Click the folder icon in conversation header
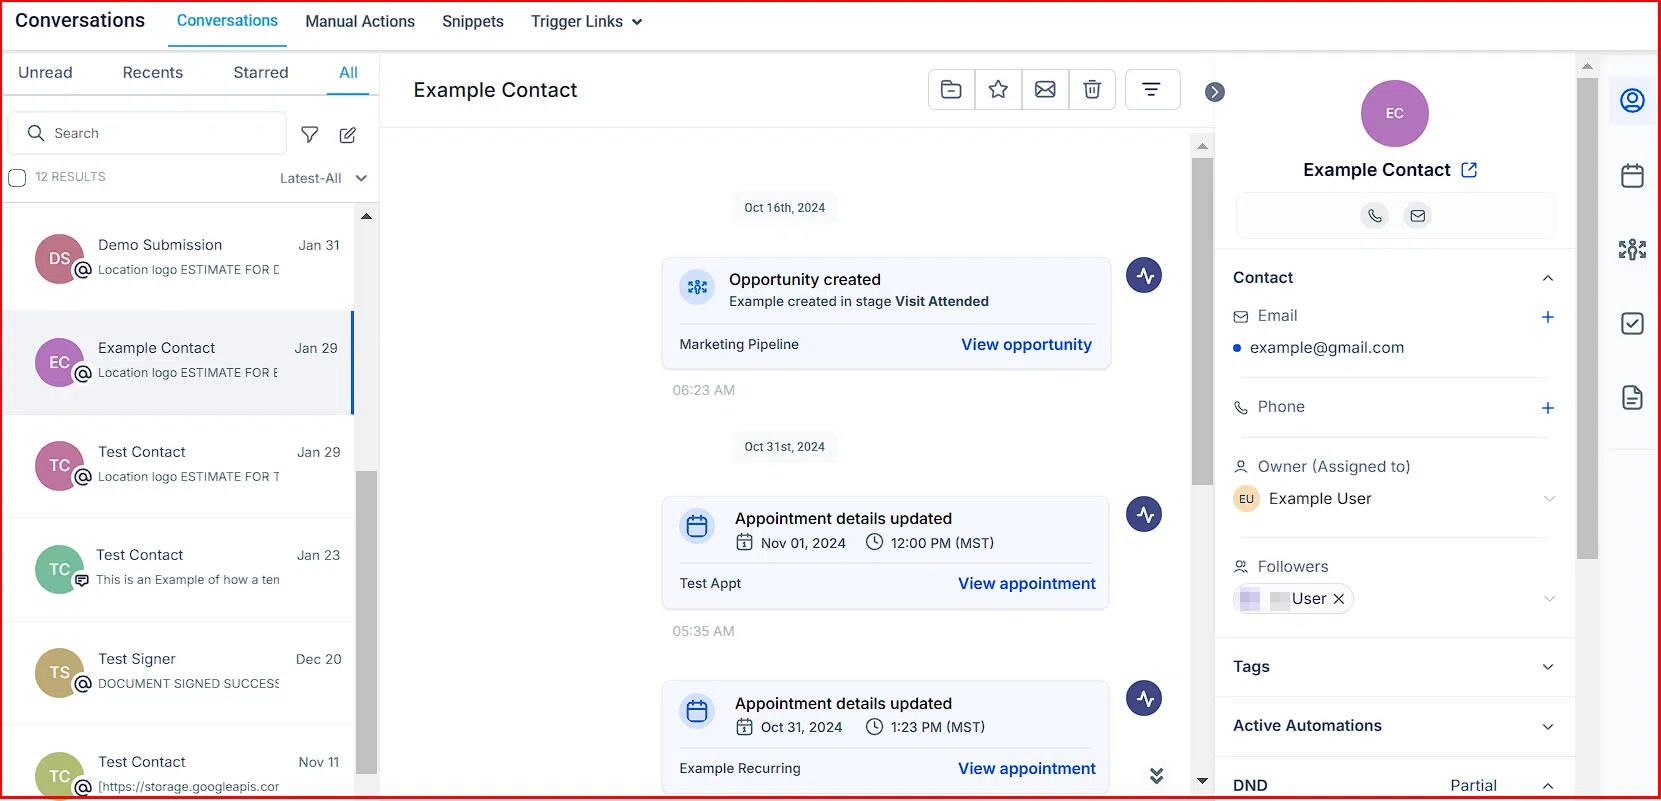1661x801 pixels. coord(951,90)
